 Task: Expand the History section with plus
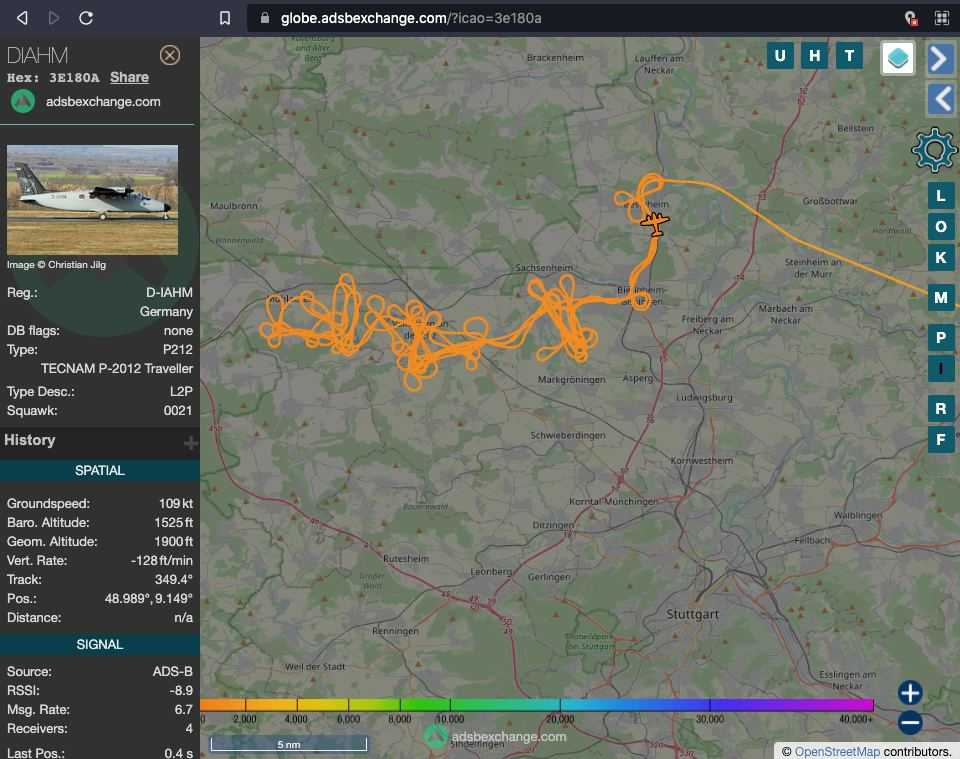(190, 443)
